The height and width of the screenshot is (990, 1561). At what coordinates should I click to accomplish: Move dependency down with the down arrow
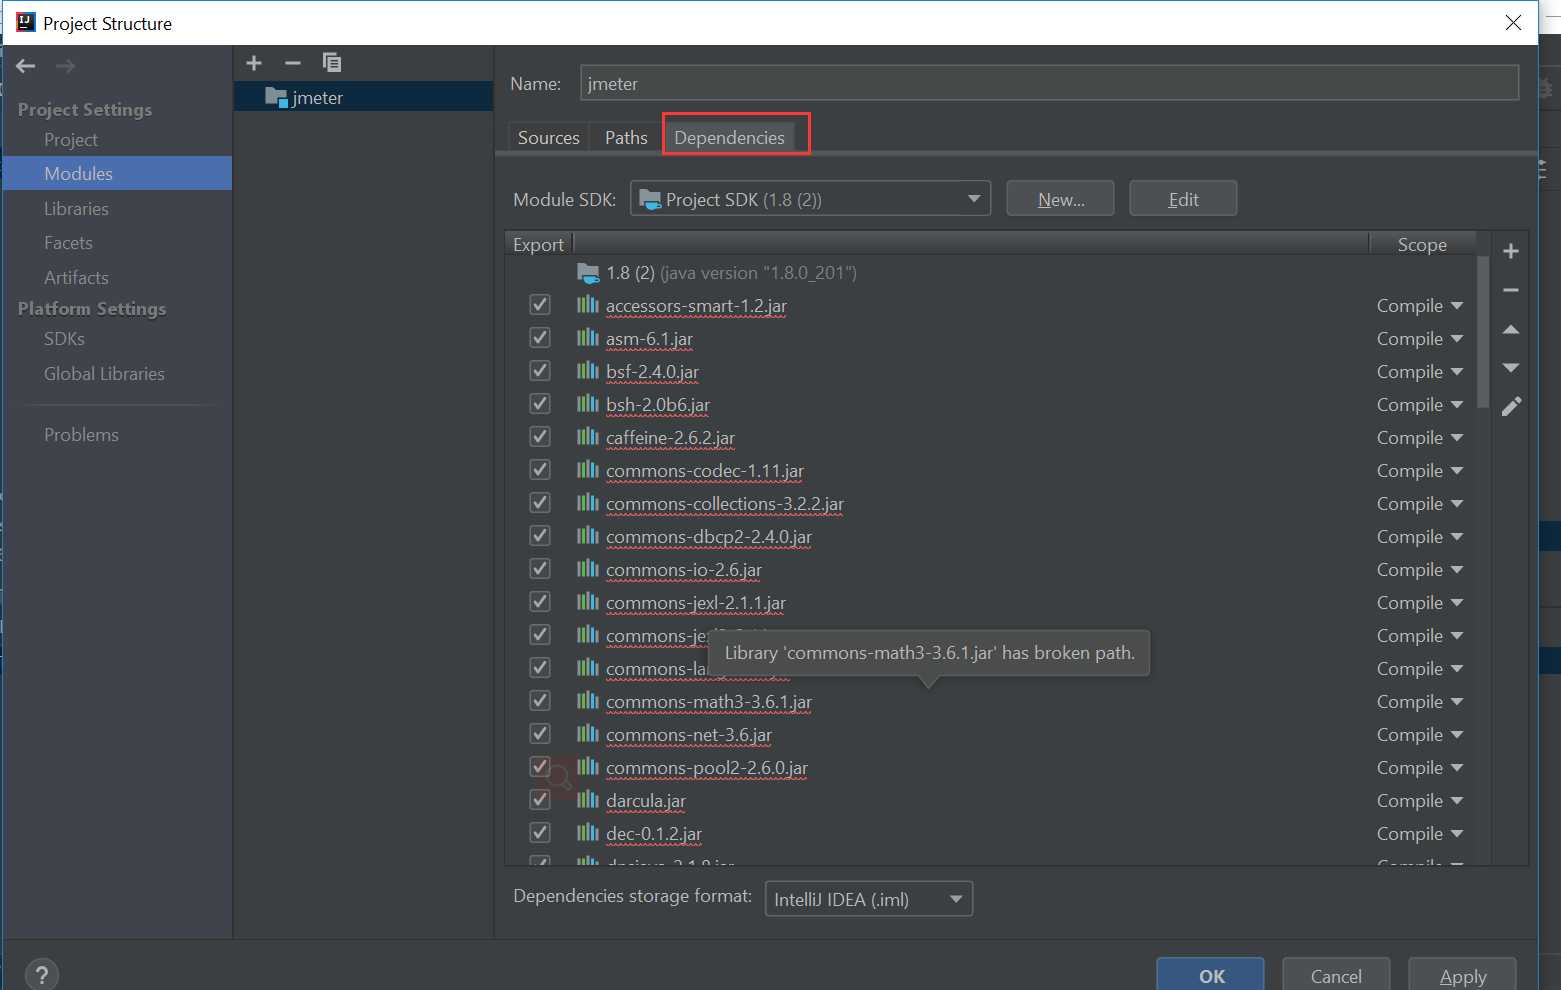[1511, 368]
